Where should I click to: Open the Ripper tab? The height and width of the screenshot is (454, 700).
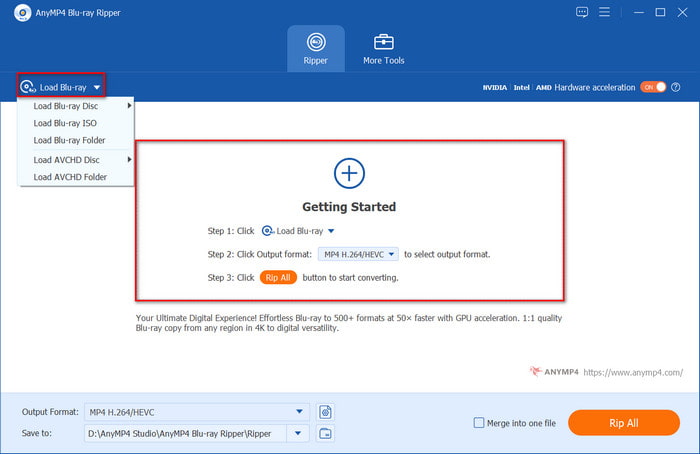point(316,49)
